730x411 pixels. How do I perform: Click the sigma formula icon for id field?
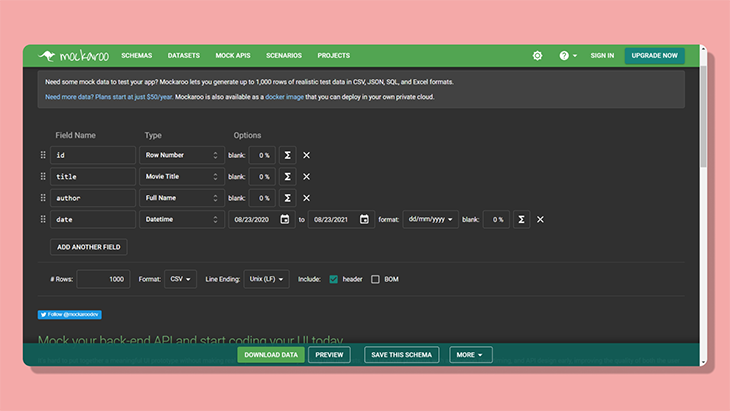287,155
